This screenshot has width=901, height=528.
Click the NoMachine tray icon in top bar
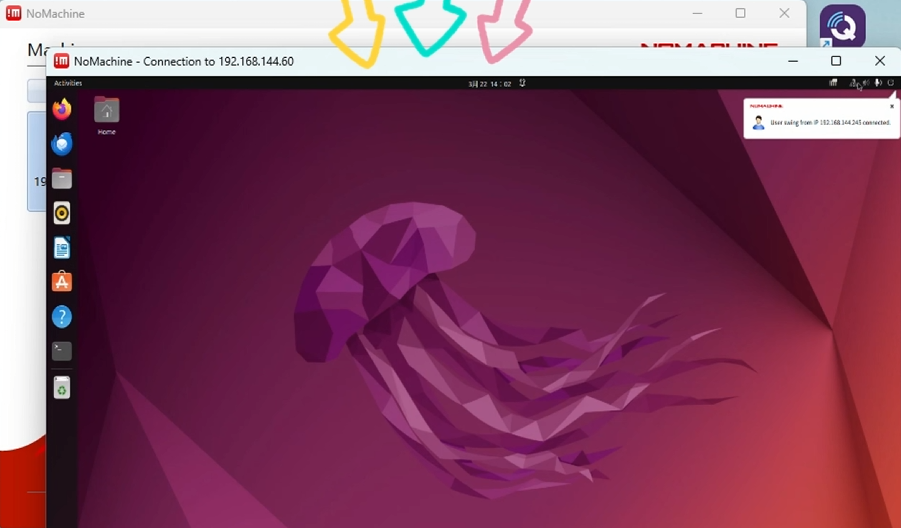coord(833,83)
